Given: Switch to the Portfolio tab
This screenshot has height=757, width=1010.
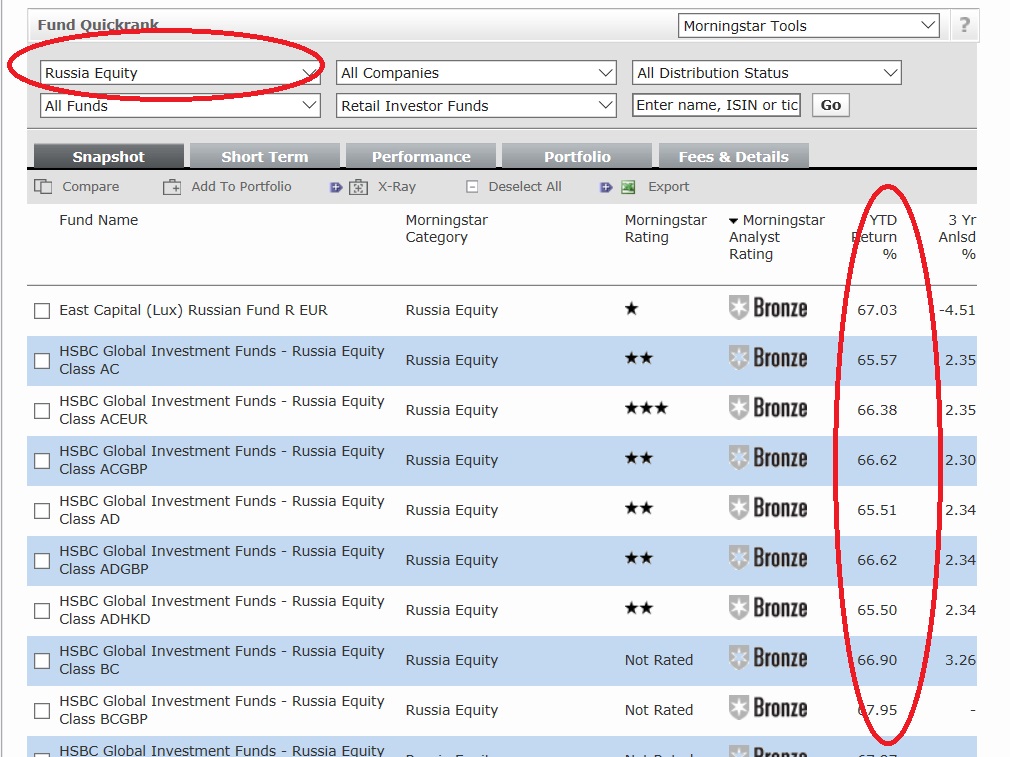Looking at the screenshot, I should tap(577, 157).
